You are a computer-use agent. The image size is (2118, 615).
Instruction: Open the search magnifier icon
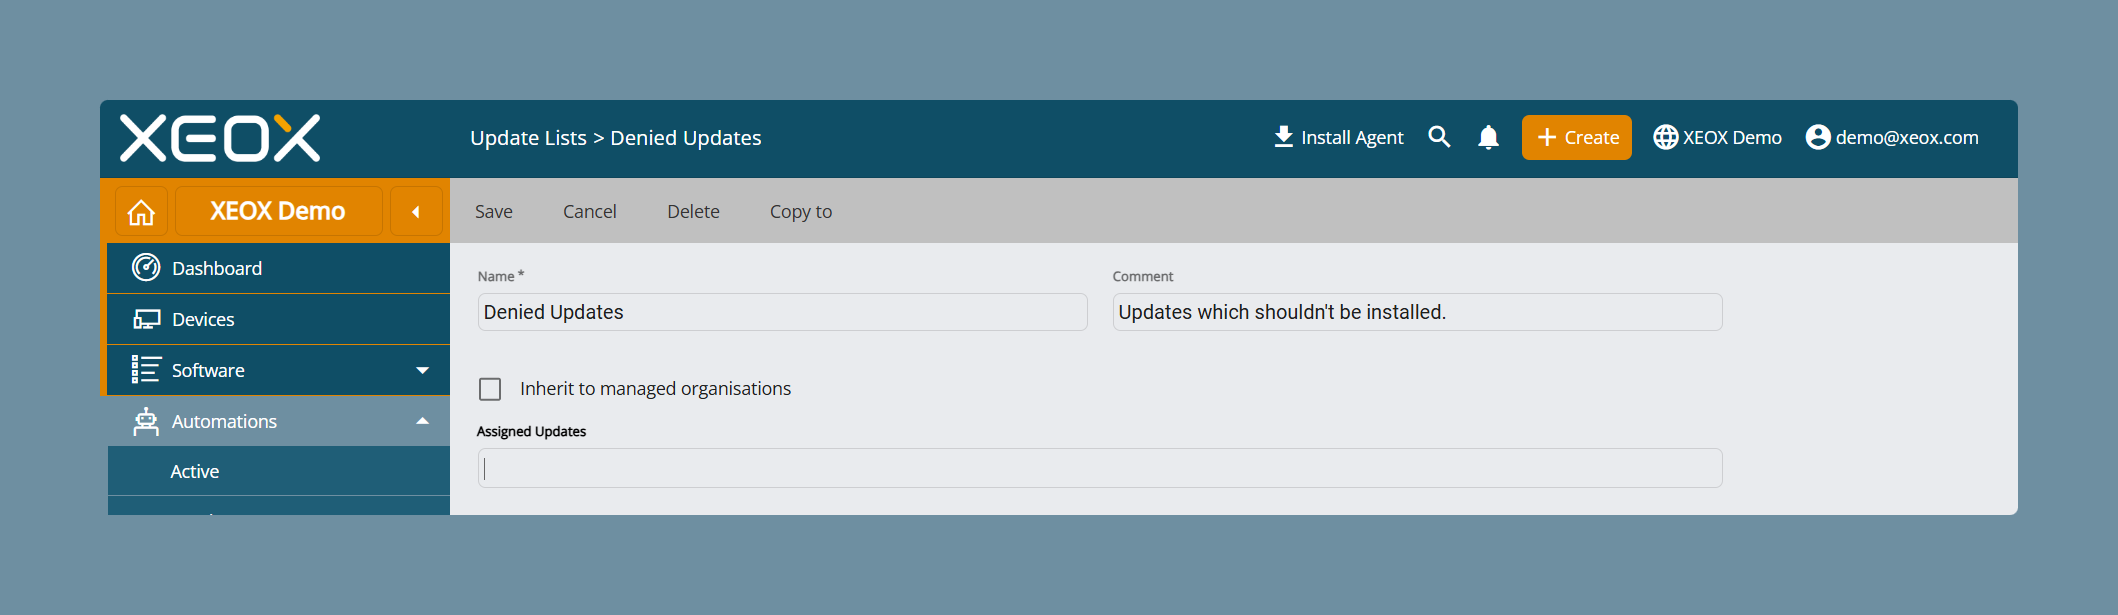pos(1439,137)
